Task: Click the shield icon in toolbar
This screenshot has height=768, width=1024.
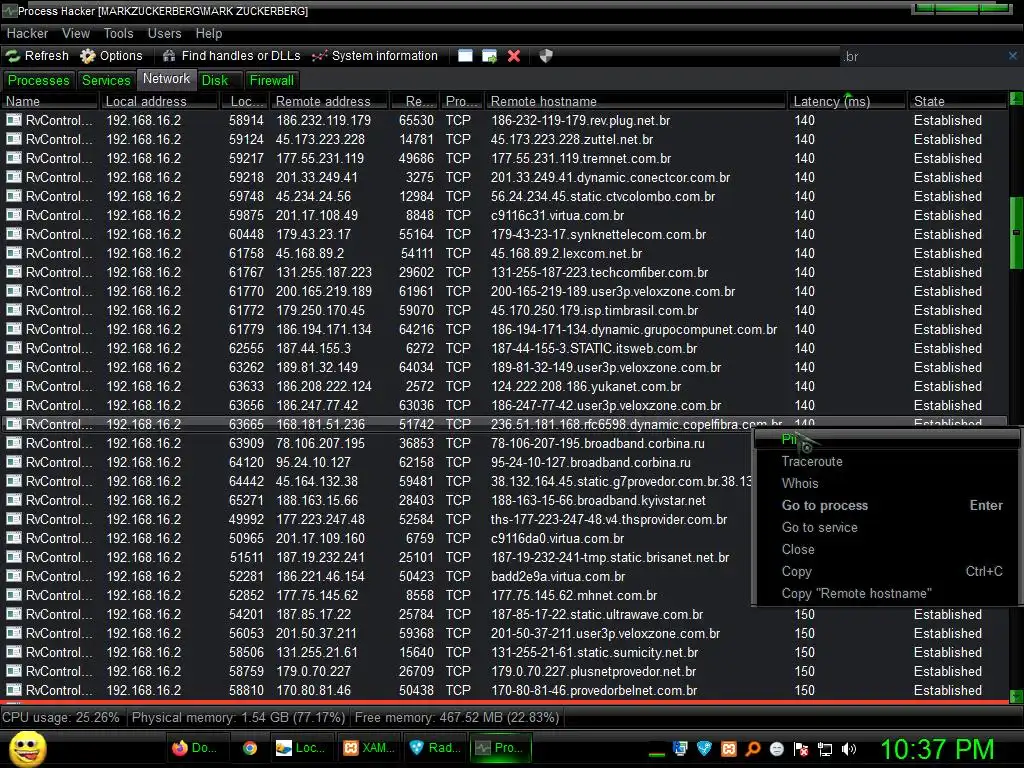Action: (x=546, y=56)
